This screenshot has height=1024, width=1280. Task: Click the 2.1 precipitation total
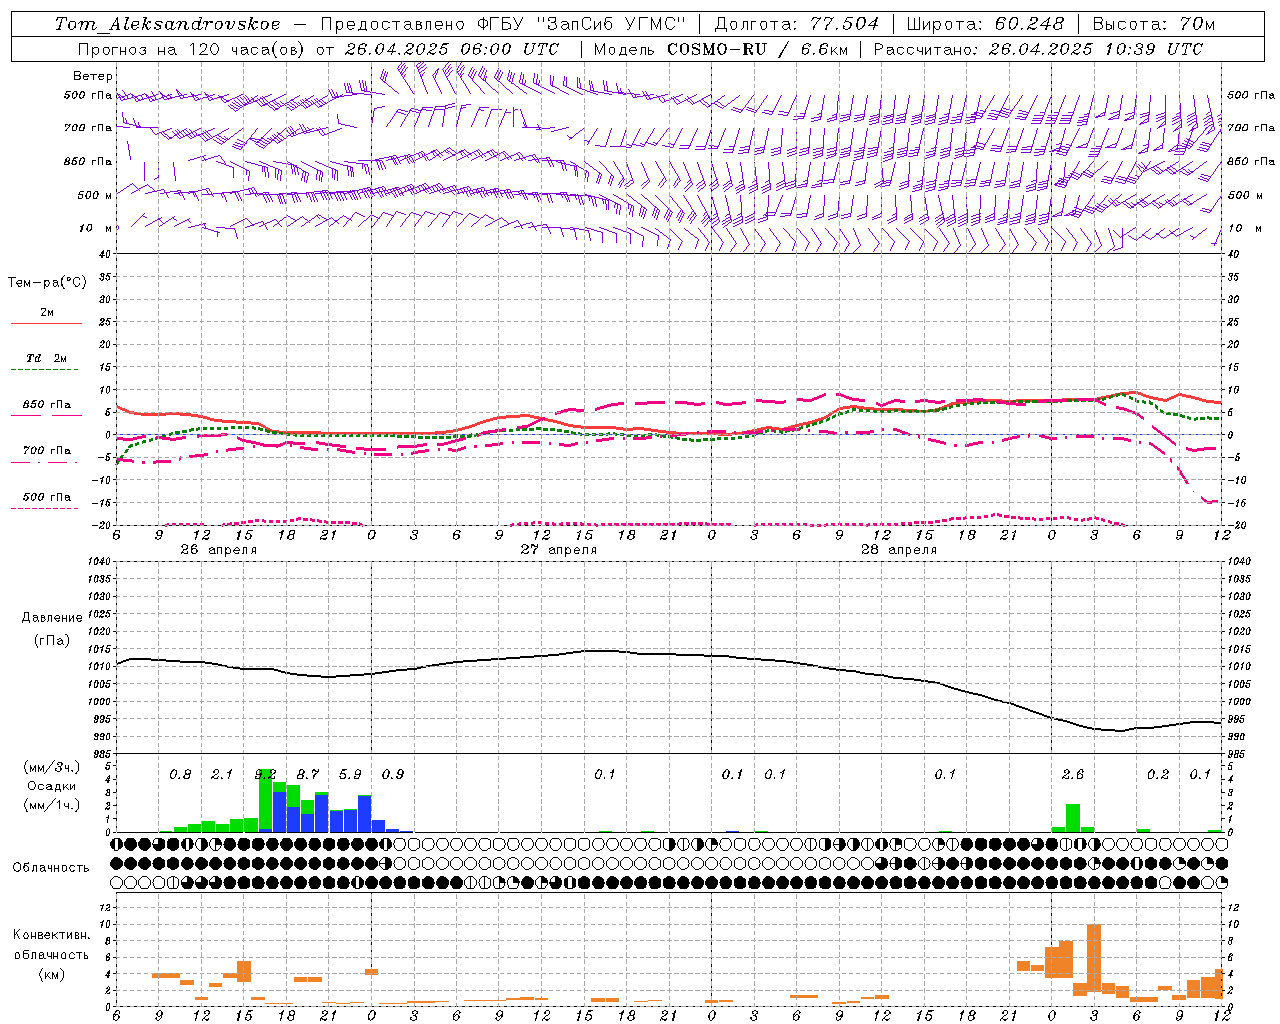(222, 775)
